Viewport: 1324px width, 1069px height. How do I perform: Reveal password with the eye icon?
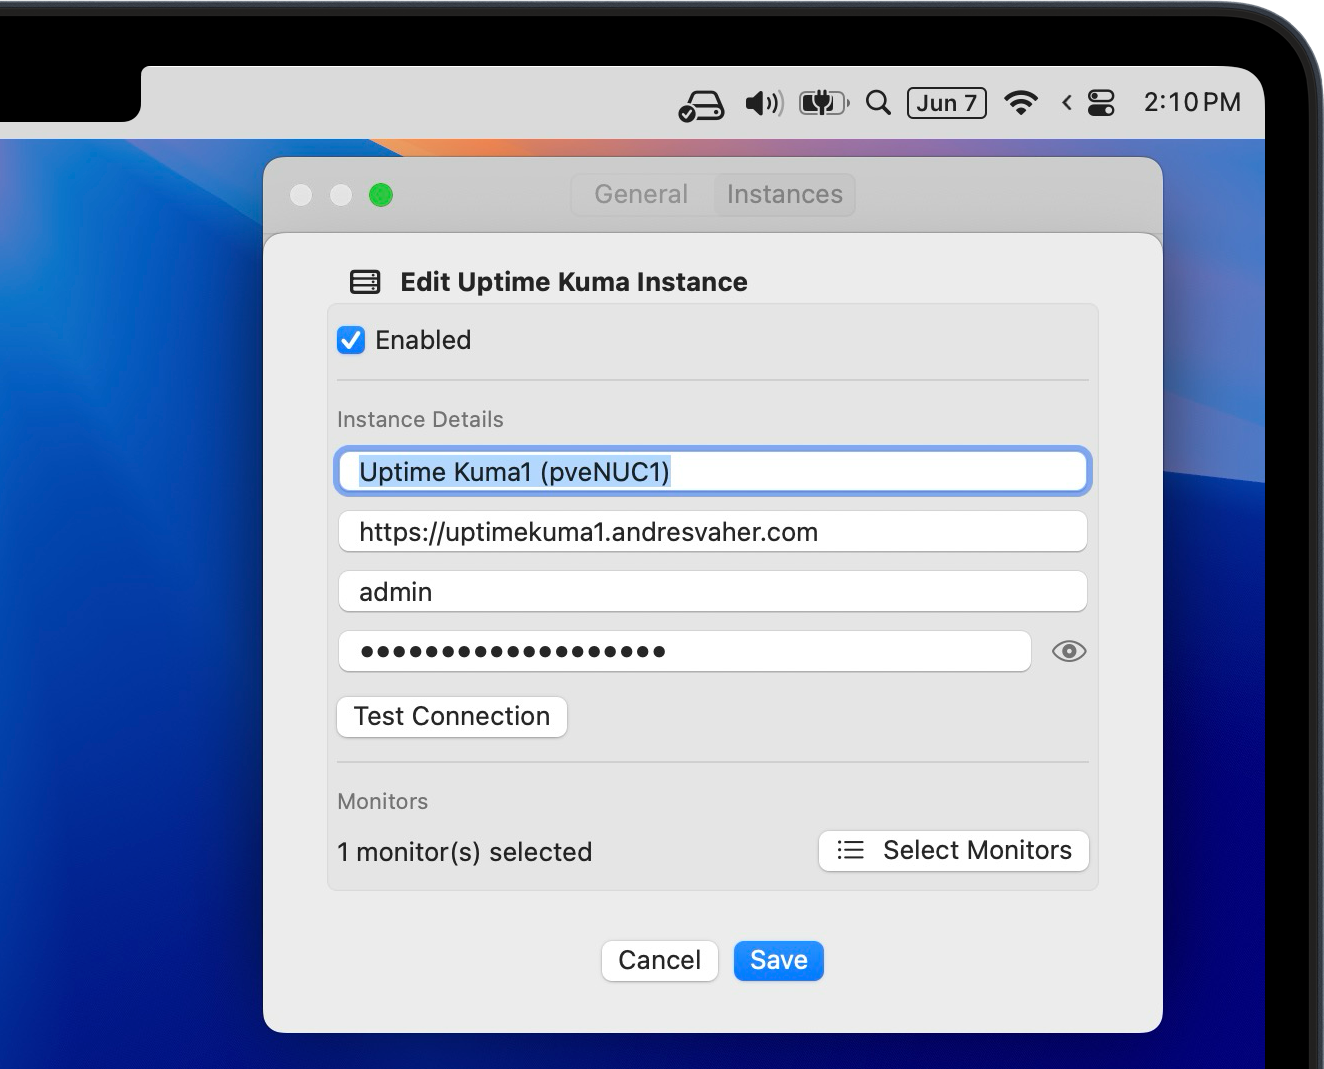click(x=1069, y=651)
